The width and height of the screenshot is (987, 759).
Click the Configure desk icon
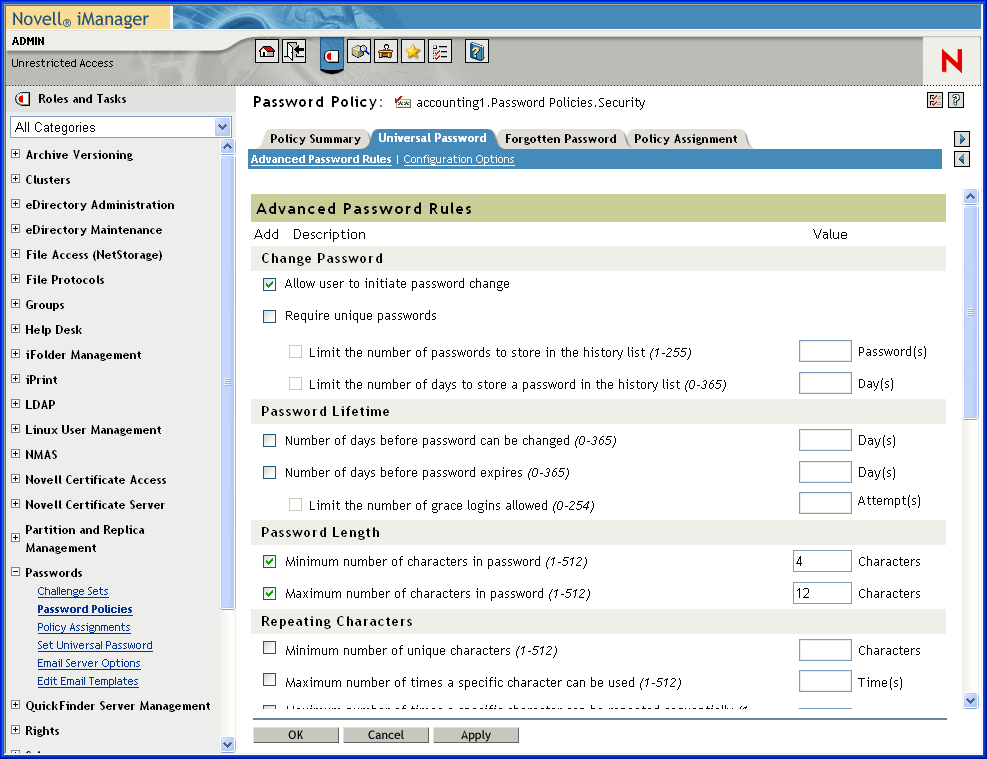click(x=385, y=52)
